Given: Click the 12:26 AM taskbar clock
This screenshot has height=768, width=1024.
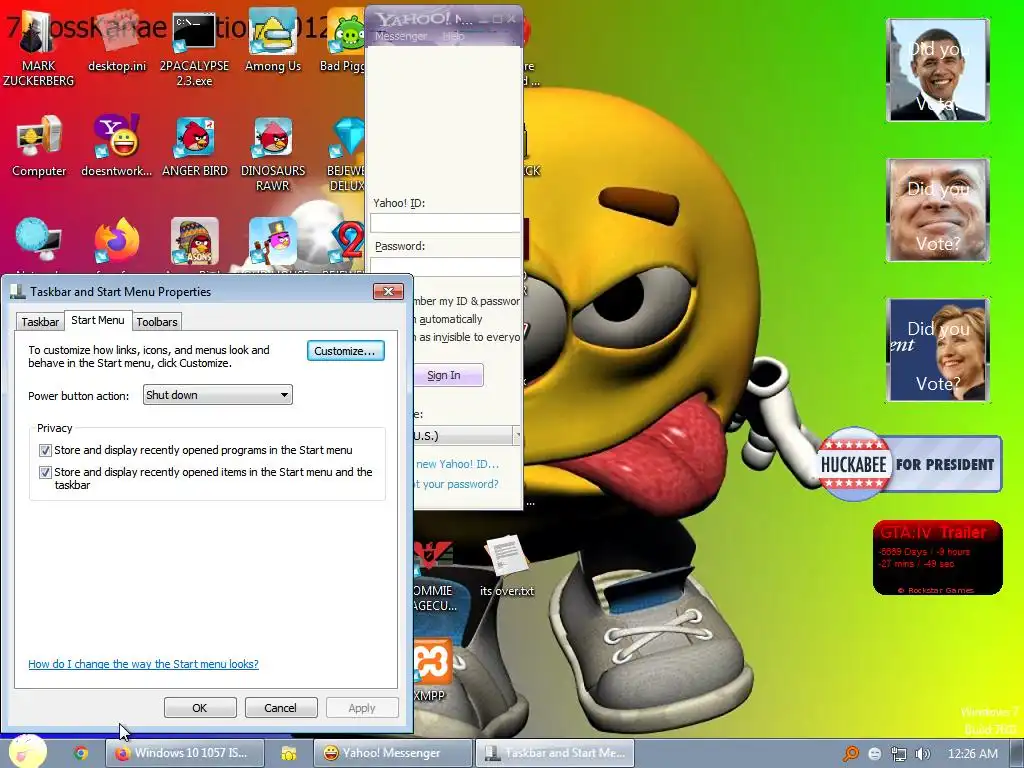Looking at the screenshot, I should pos(972,754).
